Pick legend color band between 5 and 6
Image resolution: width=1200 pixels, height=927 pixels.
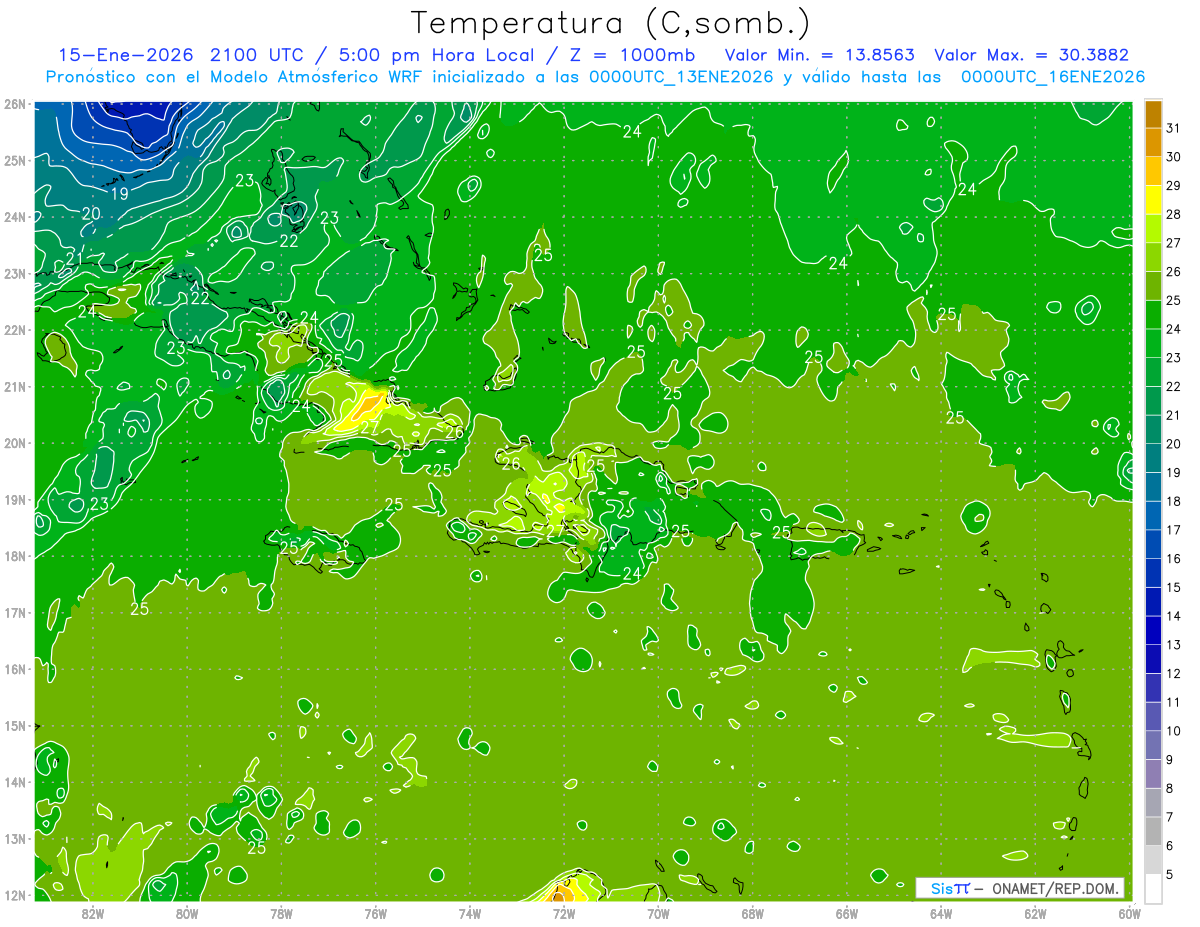[1153, 860]
